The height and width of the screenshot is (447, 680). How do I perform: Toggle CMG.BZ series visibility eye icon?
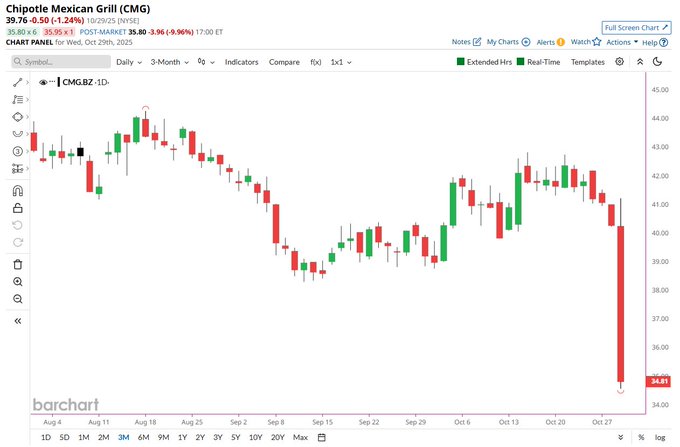pos(42,82)
